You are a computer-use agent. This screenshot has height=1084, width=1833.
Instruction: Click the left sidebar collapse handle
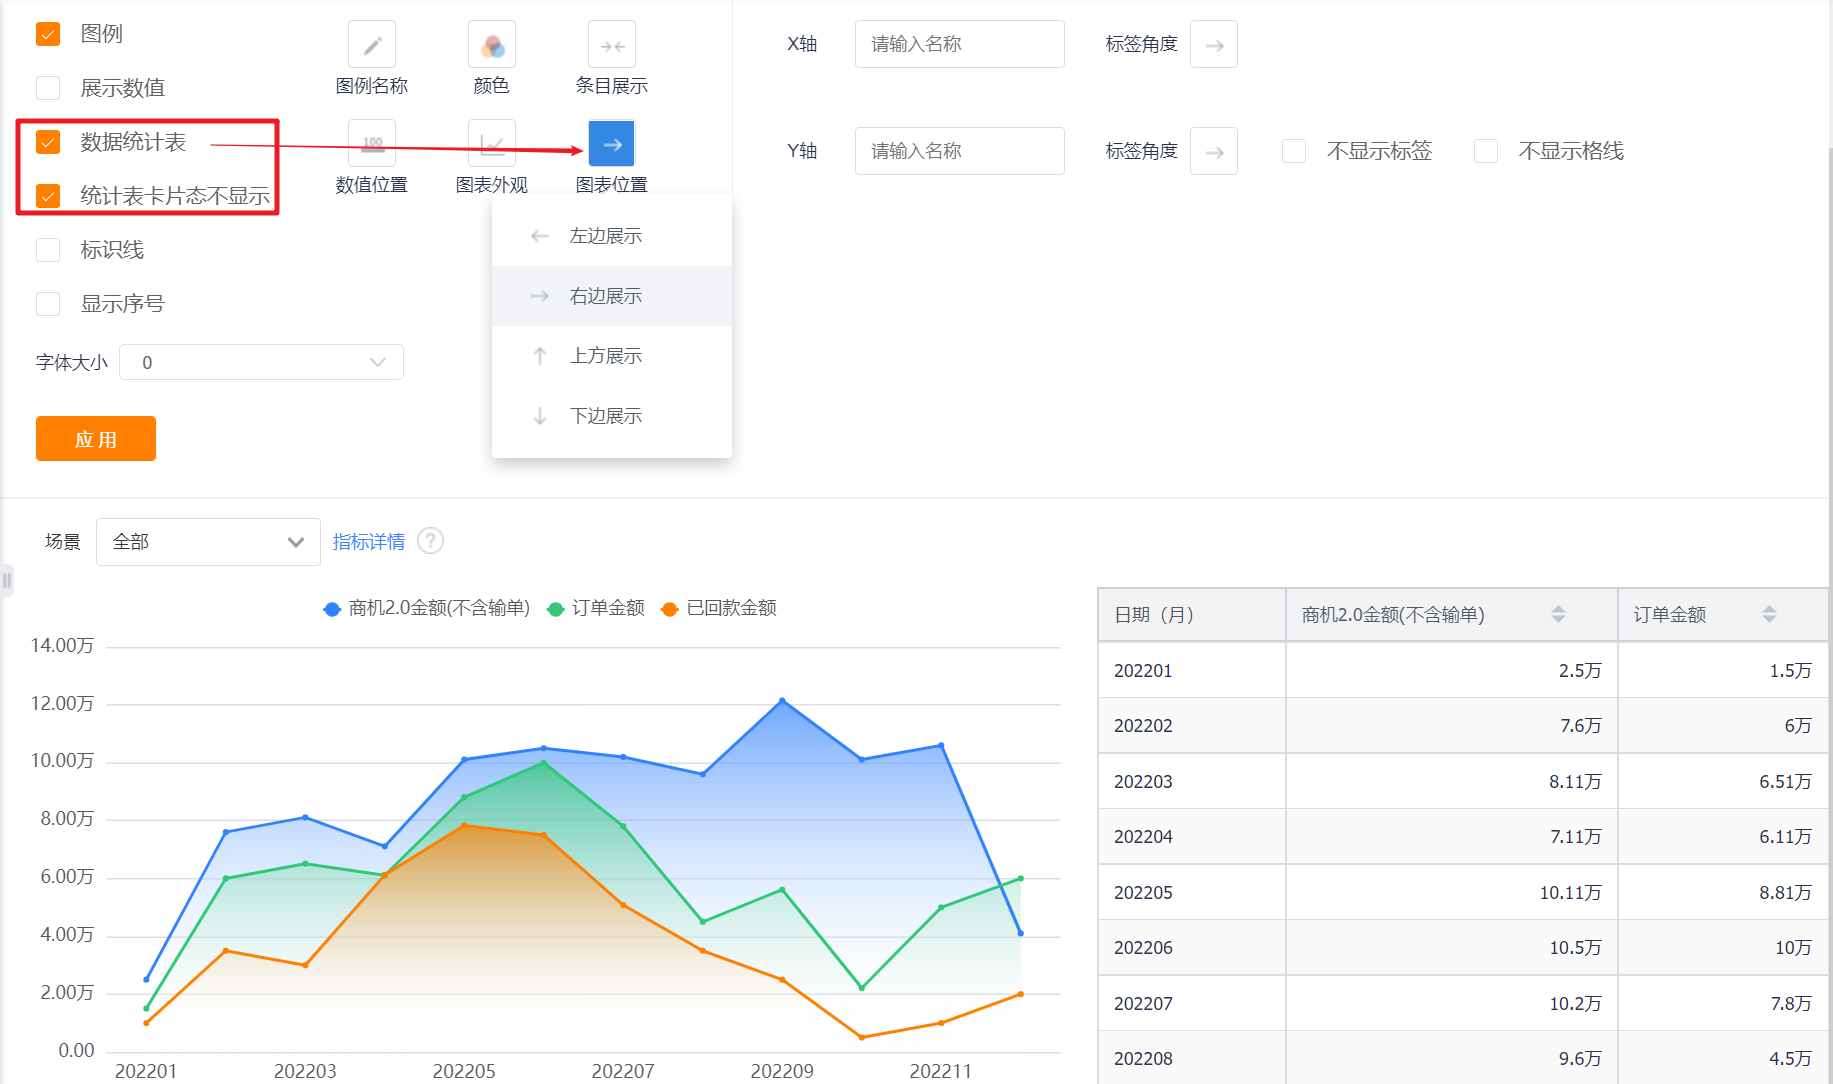coord(6,580)
